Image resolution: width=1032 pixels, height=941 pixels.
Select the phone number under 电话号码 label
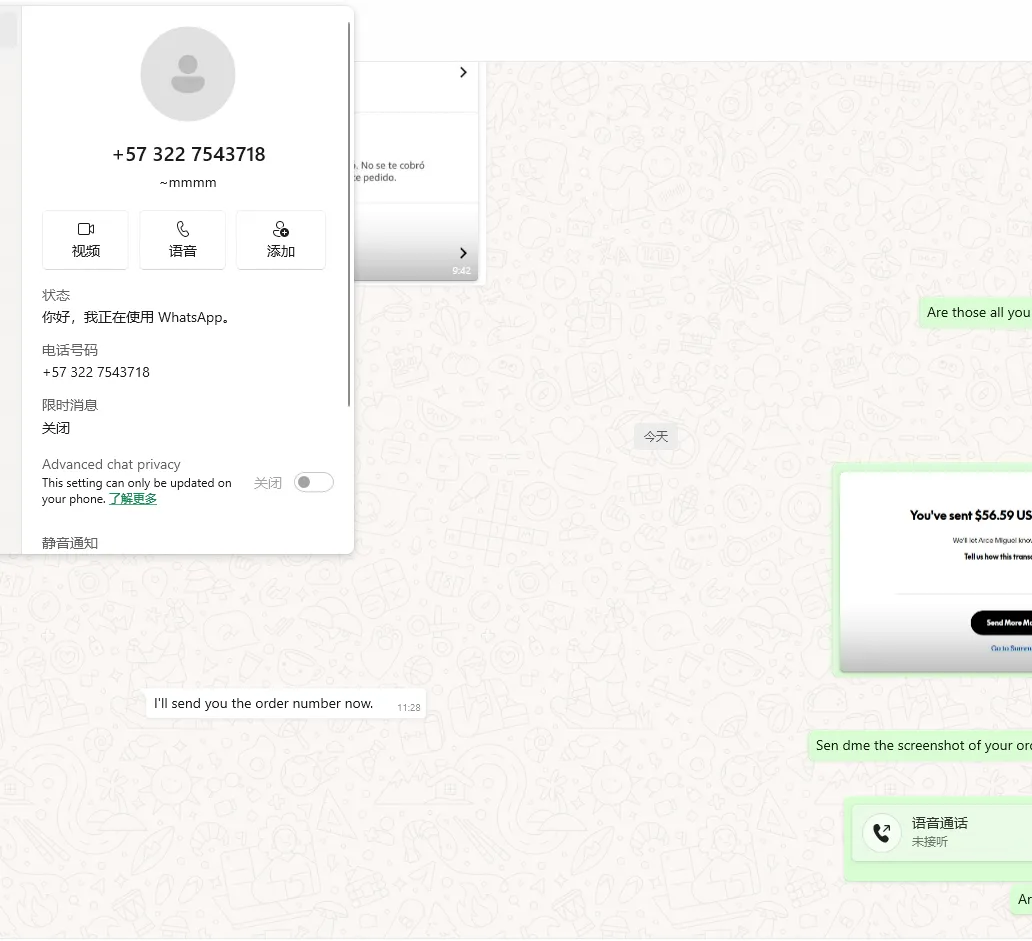click(x=96, y=372)
